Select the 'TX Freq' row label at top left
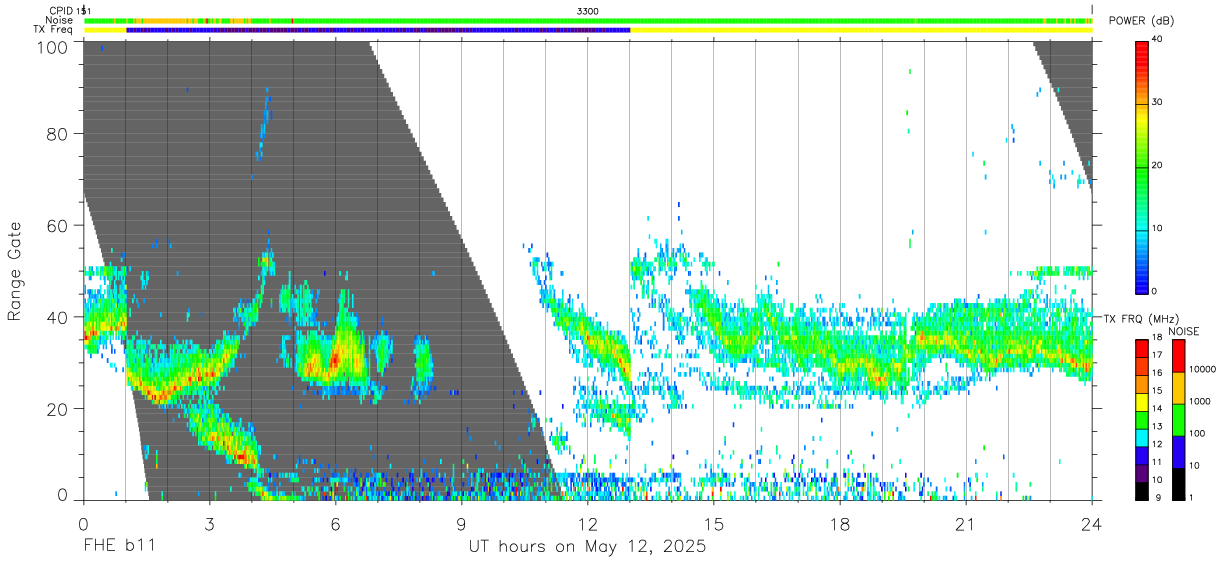Viewport: 1228px width, 567px height. (x=53, y=30)
